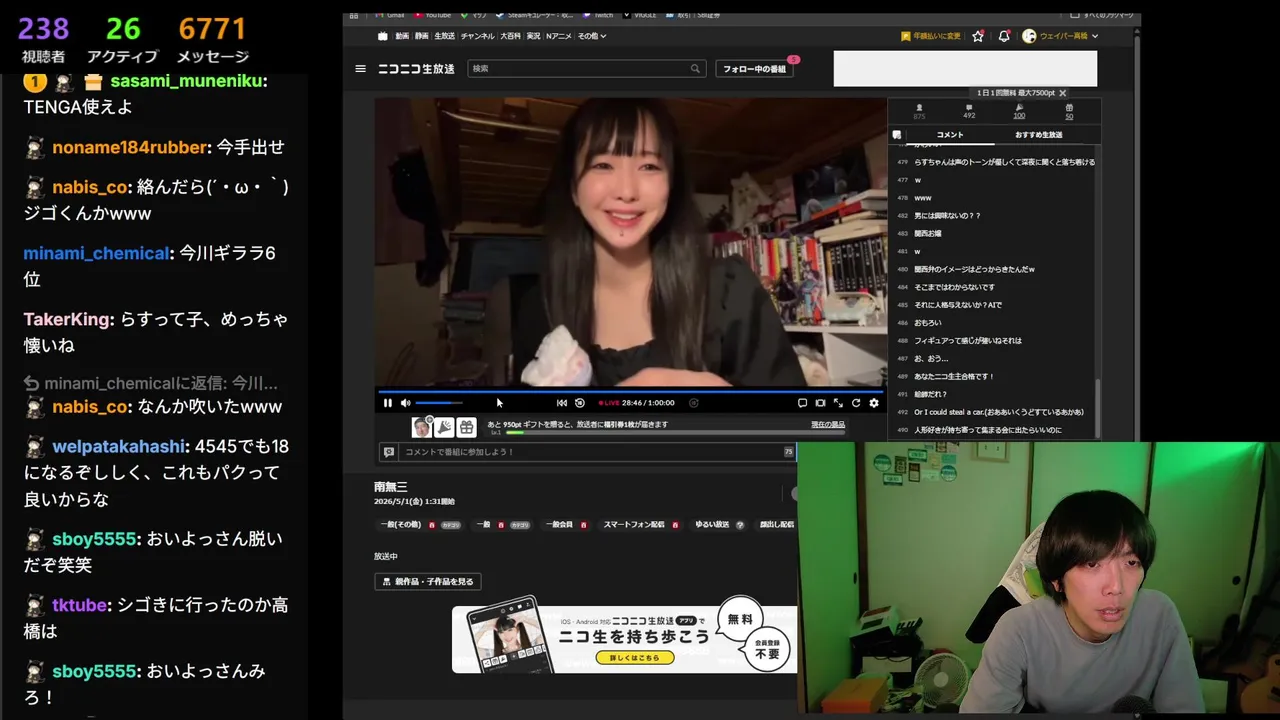The image size is (1280, 720).
Task: Select comment 'あなたニコ生合格です！'
Action: [954, 376]
